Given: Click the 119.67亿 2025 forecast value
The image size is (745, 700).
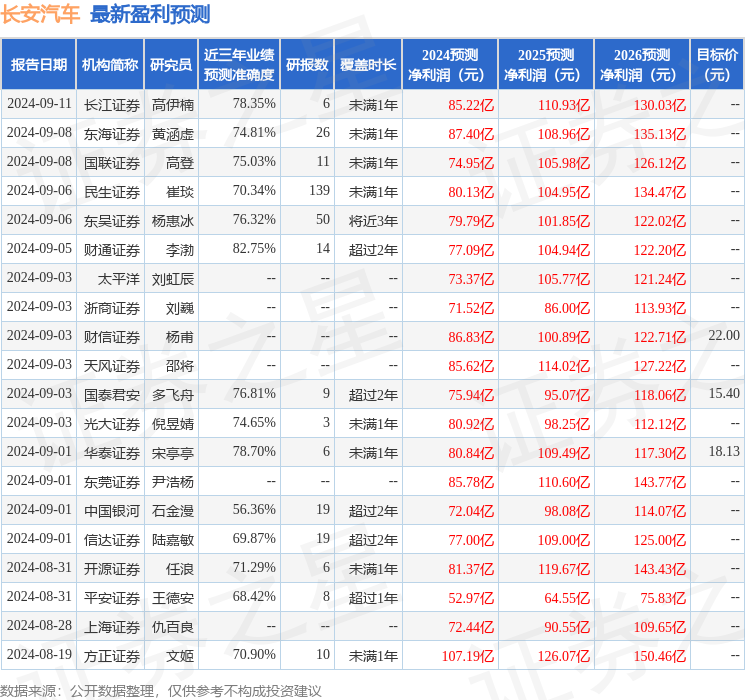Looking at the screenshot, I should pos(564,568).
